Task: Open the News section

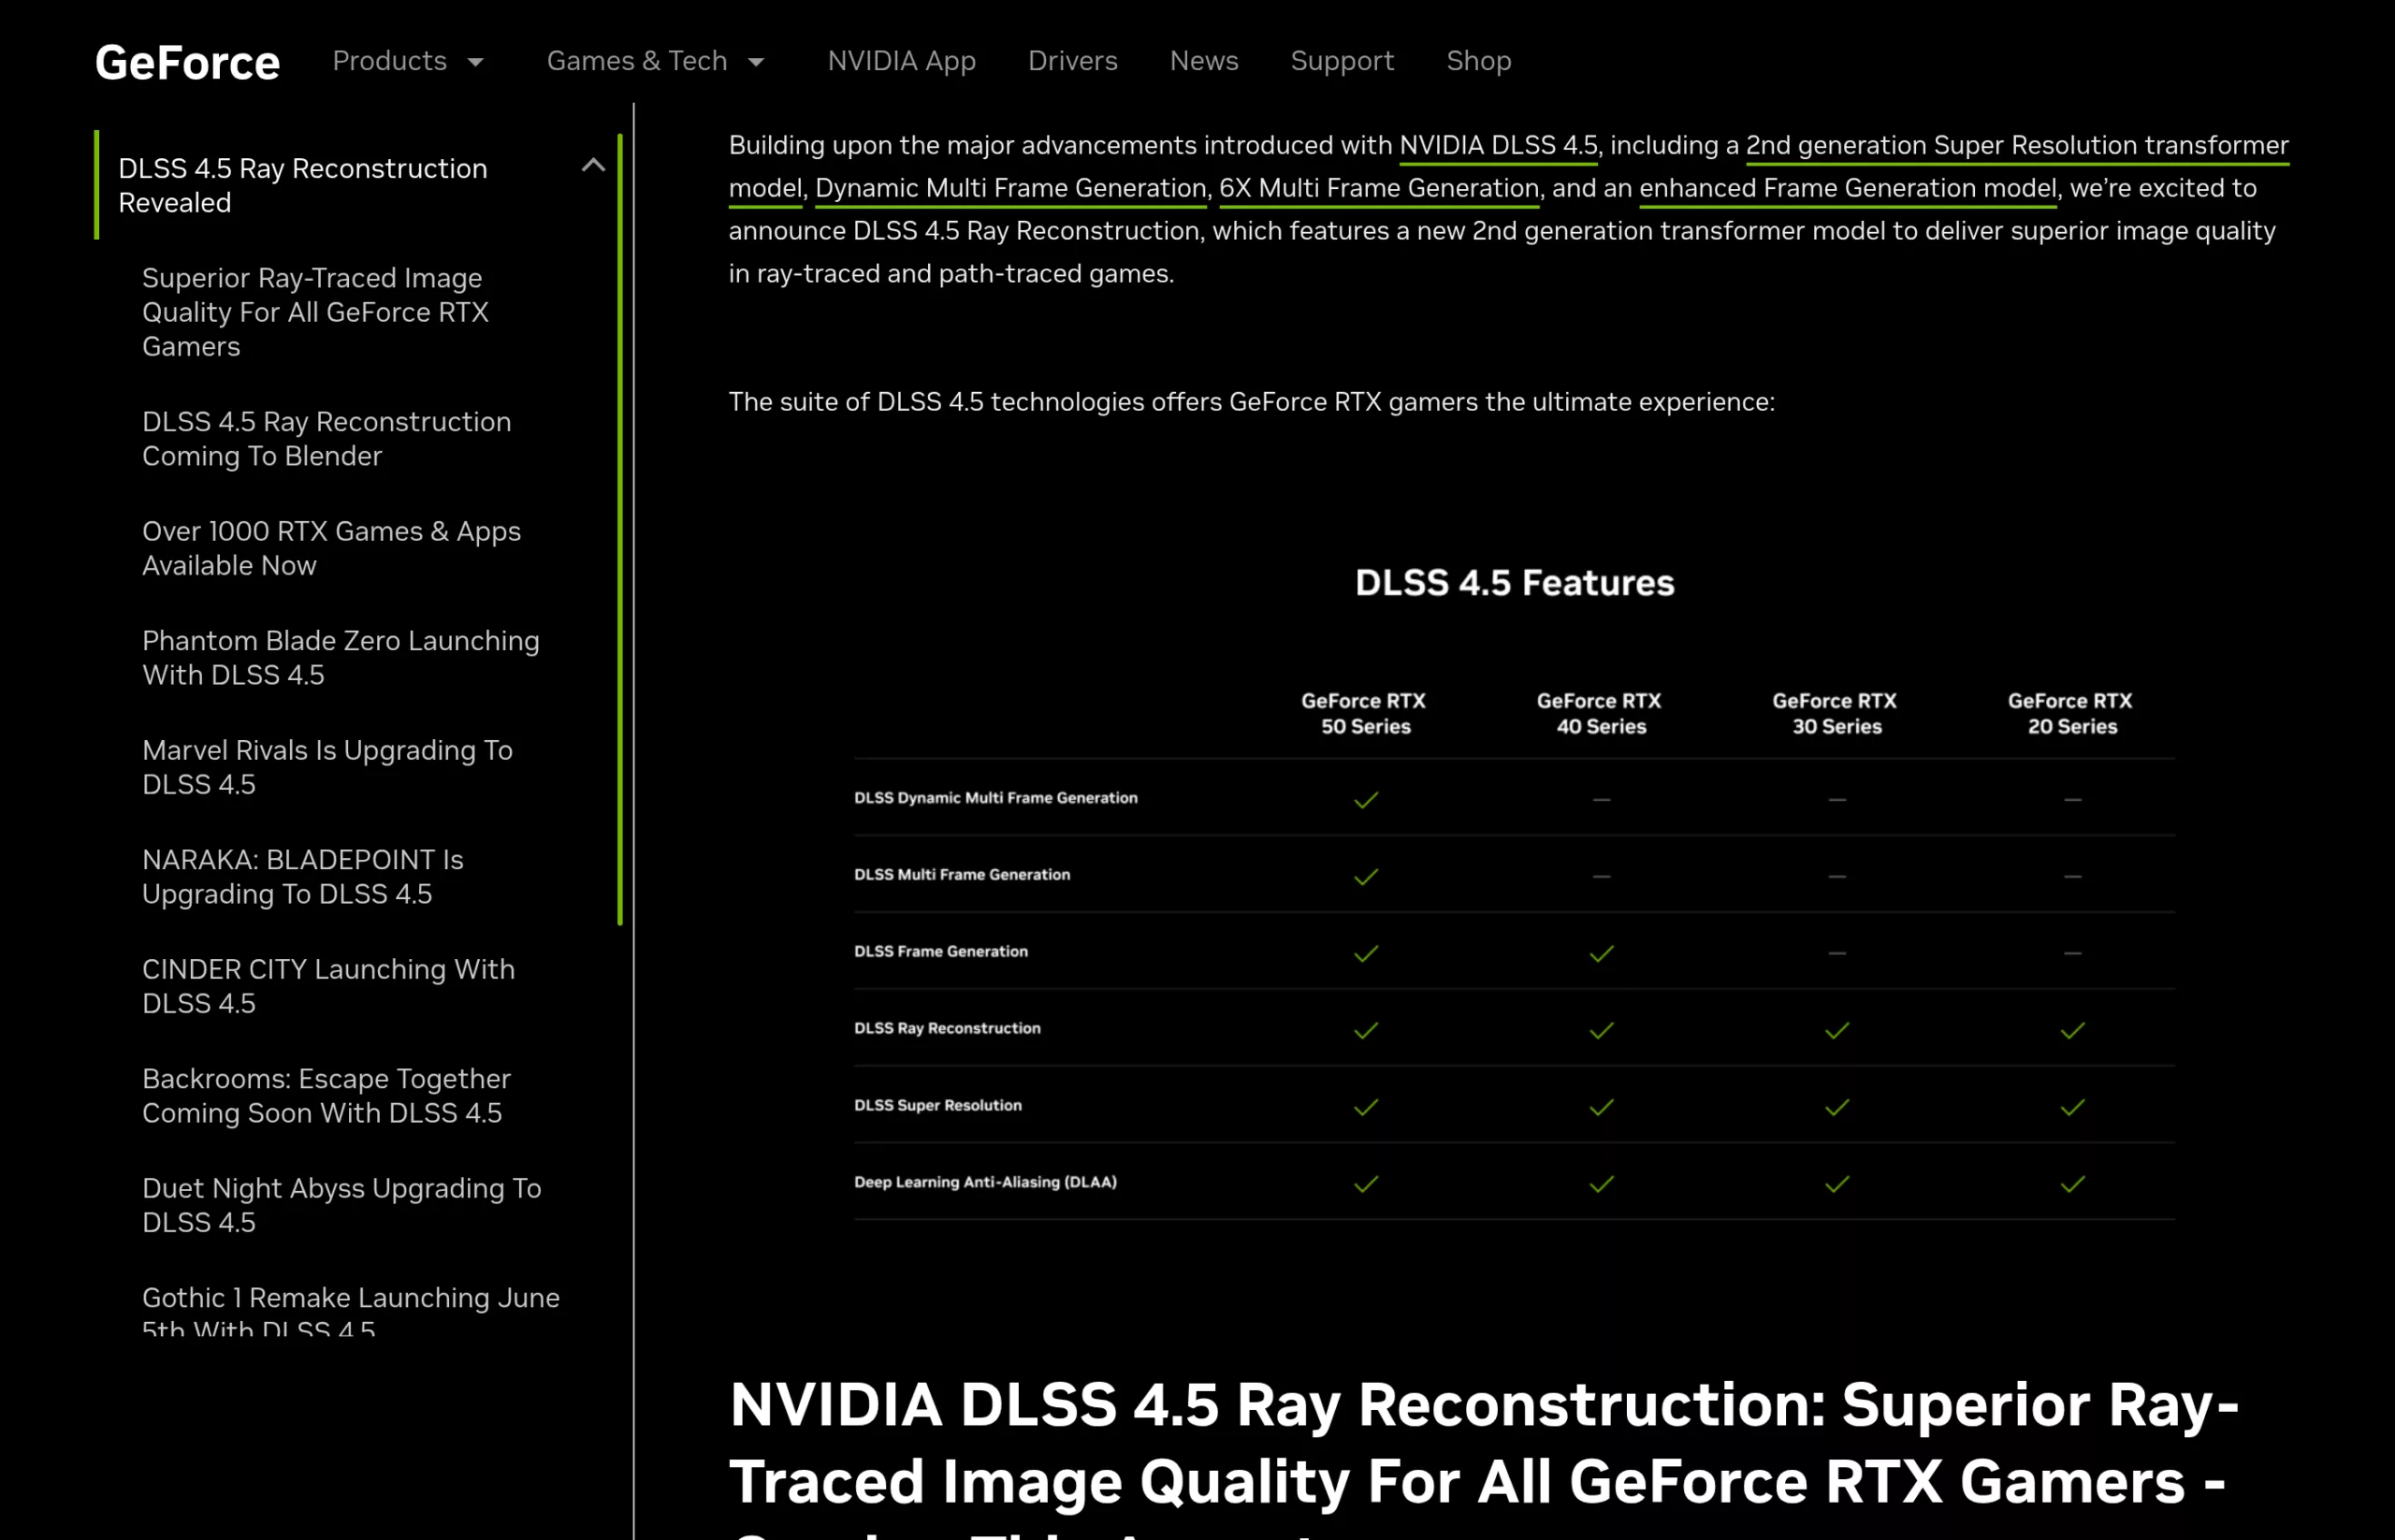Action: click(x=1204, y=61)
